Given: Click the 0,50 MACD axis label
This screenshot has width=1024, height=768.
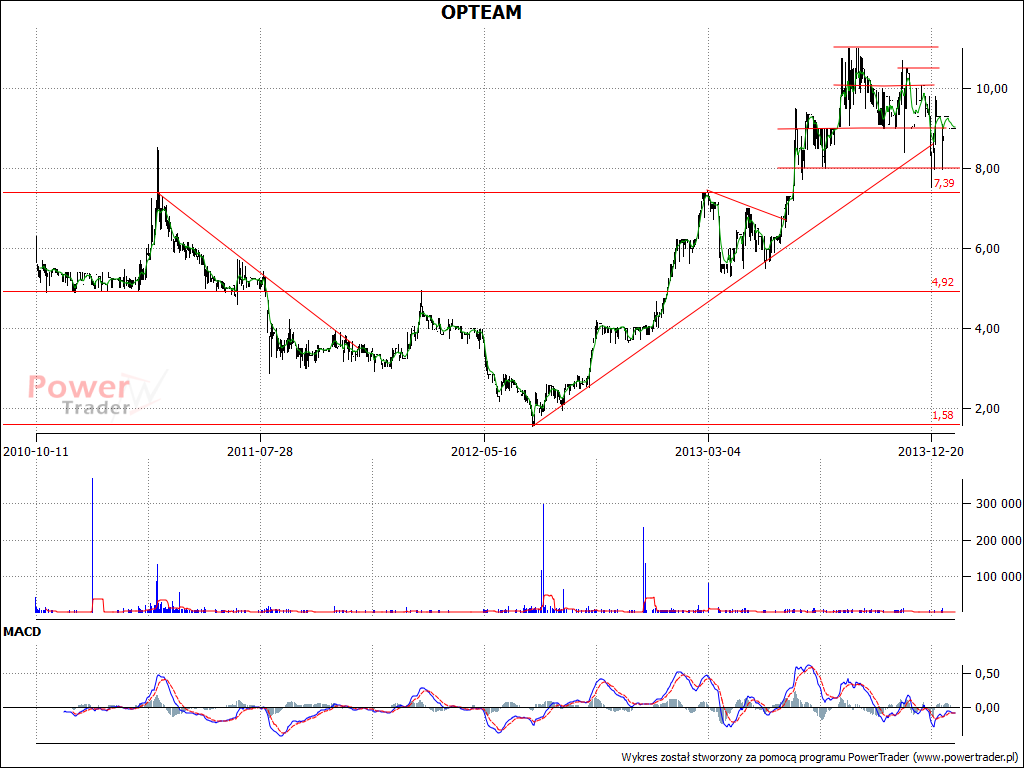Looking at the screenshot, I should pyautogui.click(x=987, y=674).
